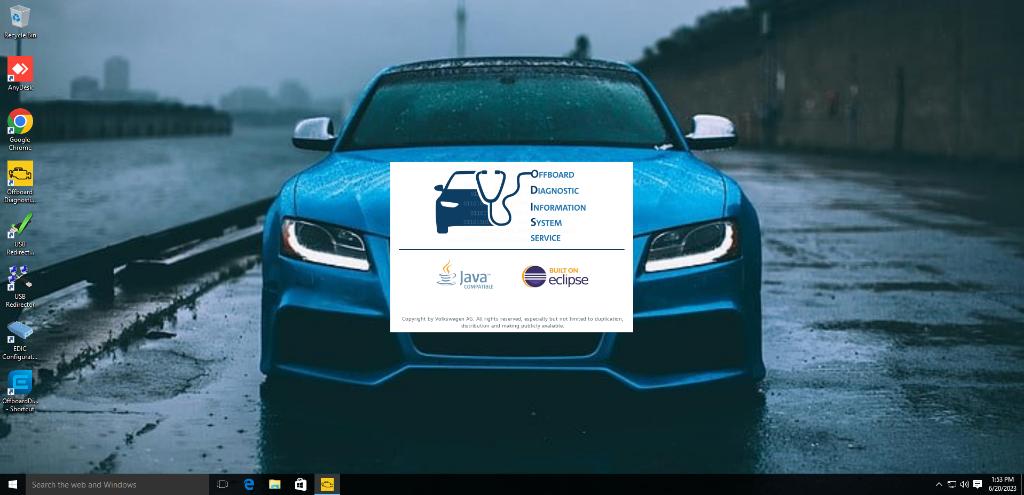Select Offboard Diagnostic yellow engine desktop icon

pyautogui.click(x=20, y=182)
